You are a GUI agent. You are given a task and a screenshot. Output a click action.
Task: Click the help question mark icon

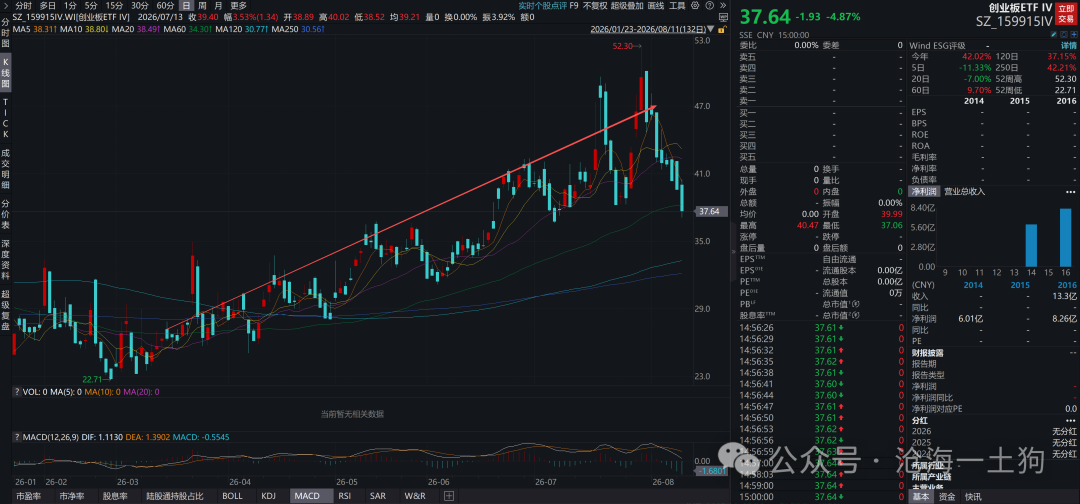pos(709,5)
